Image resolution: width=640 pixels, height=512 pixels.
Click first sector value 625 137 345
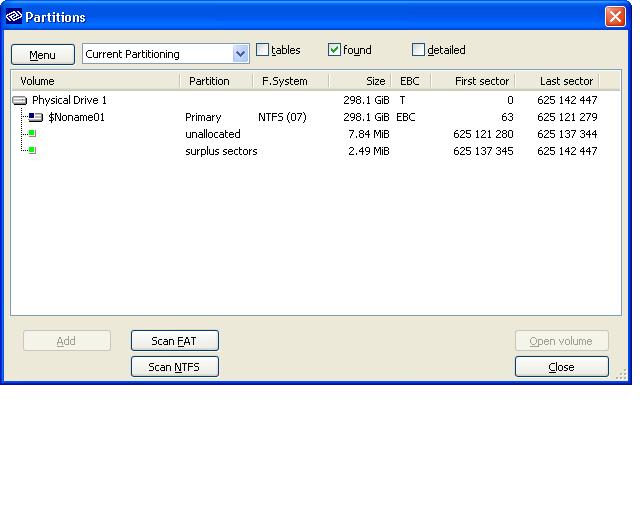pos(483,151)
